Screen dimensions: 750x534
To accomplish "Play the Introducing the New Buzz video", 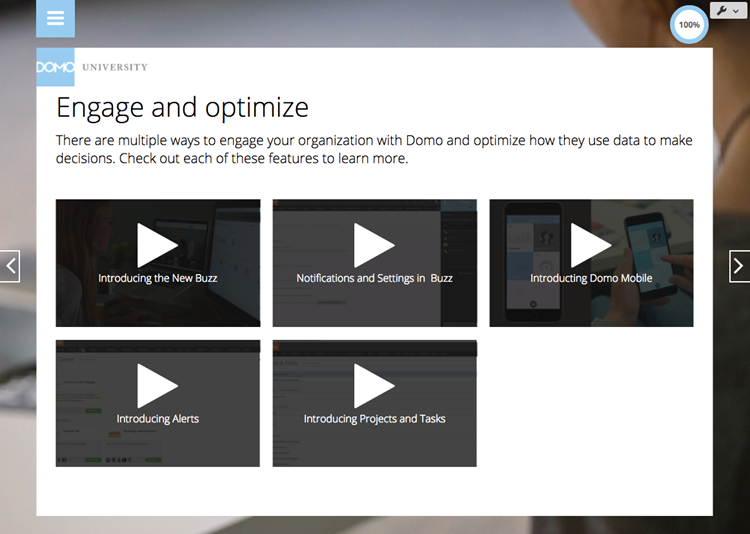I will tap(157, 245).
